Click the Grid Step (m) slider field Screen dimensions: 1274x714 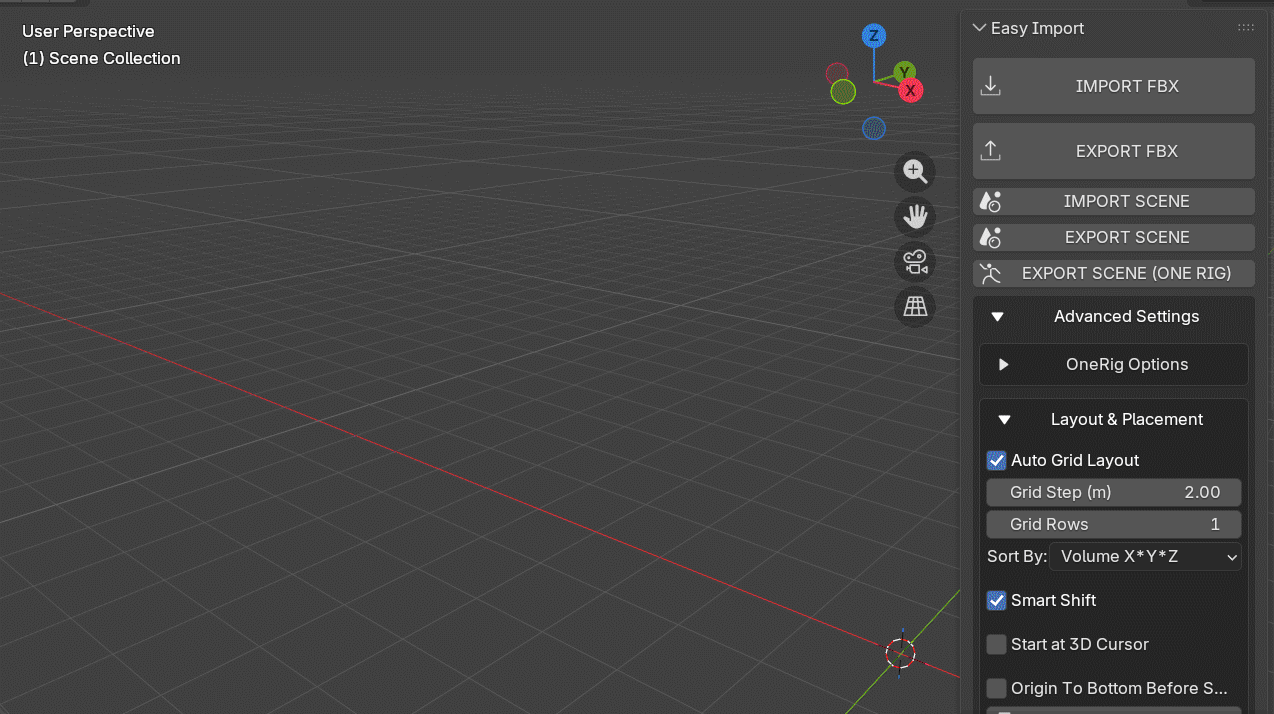tap(1114, 492)
